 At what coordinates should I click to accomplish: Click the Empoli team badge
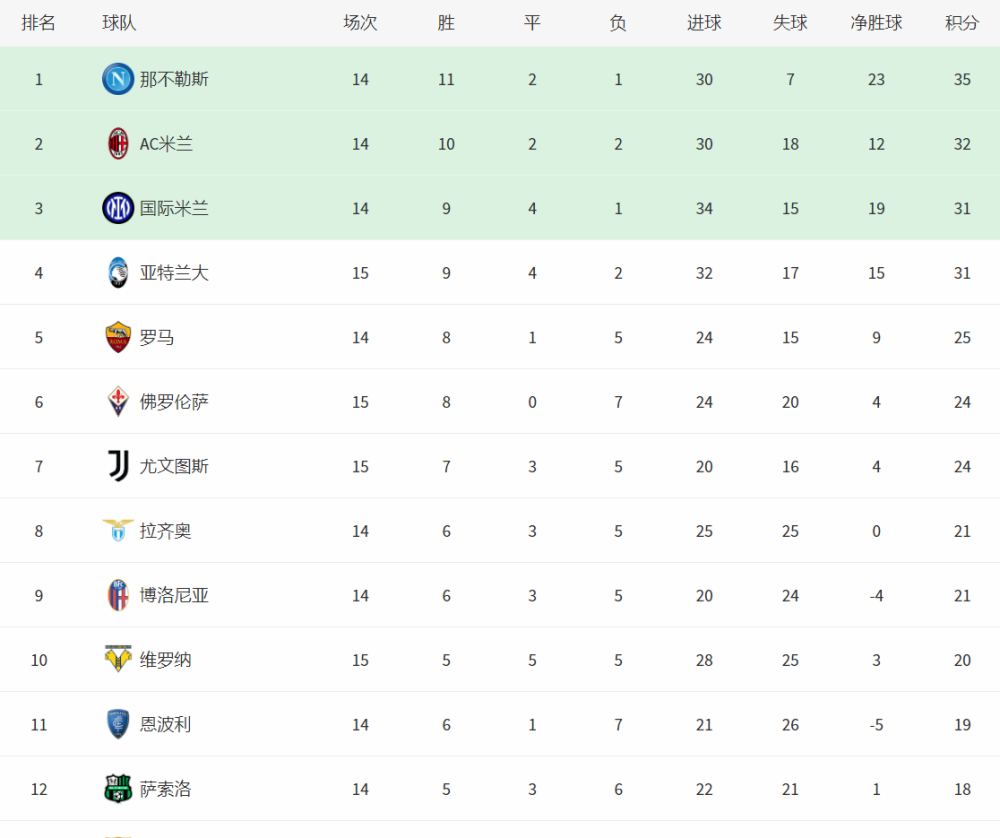tap(118, 724)
